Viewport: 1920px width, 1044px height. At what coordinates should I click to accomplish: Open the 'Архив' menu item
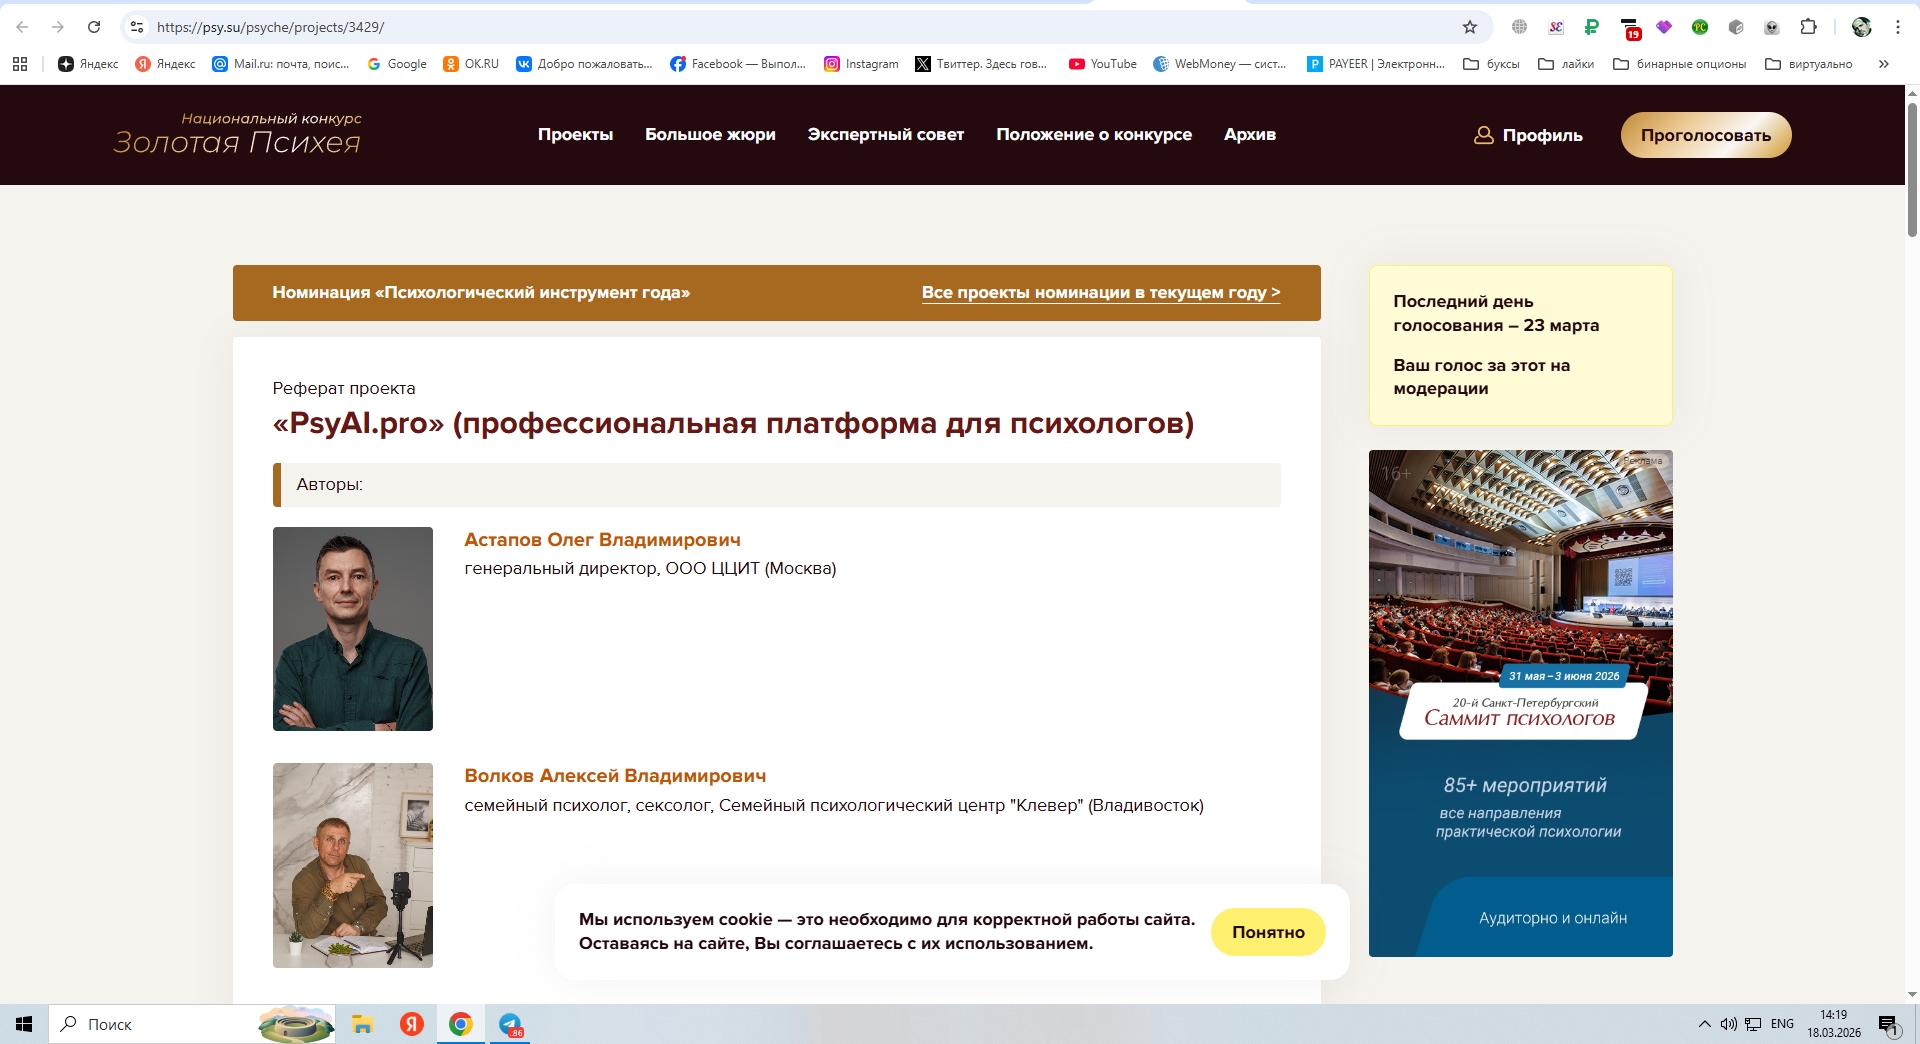pyautogui.click(x=1250, y=135)
